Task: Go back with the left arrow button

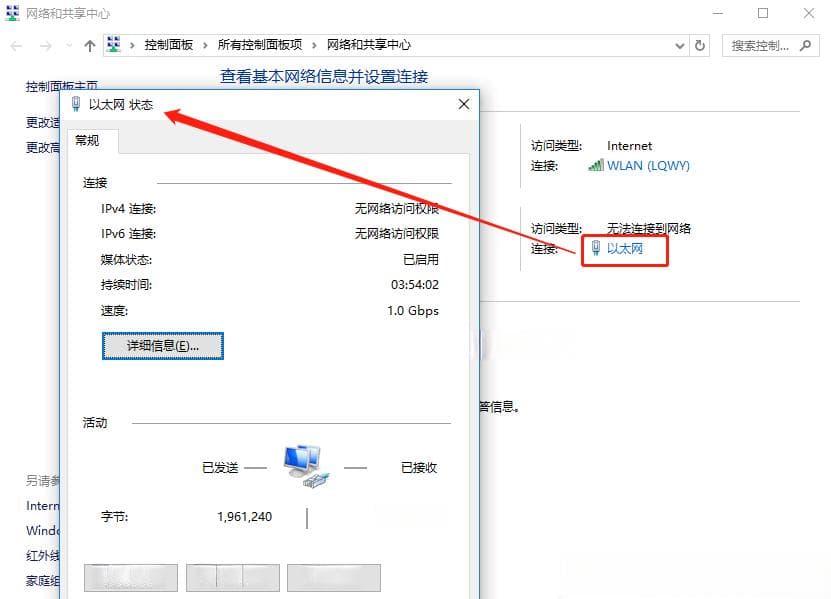Action: coord(16,46)
